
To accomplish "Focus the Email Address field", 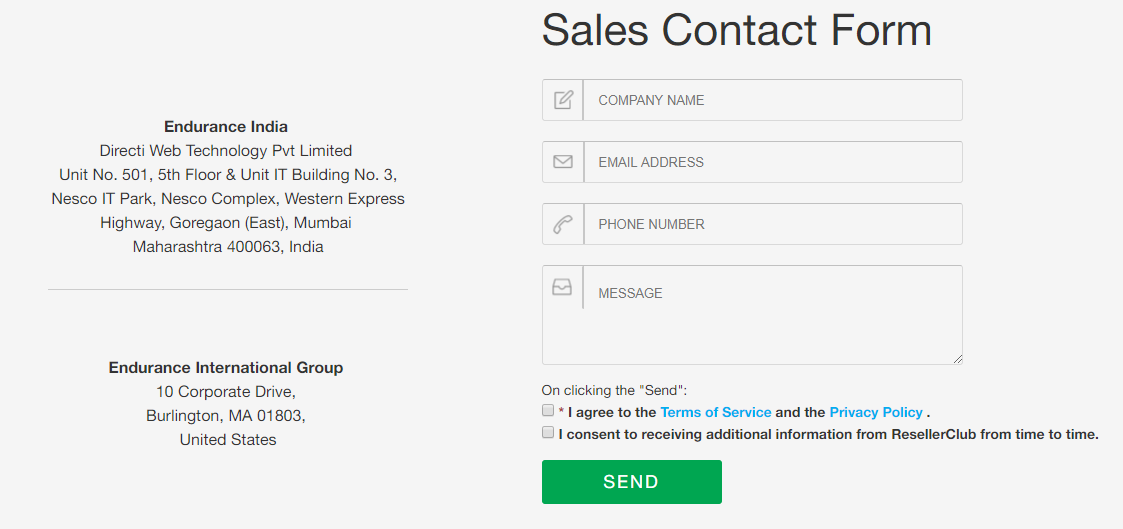I will click(x=772, y=162).
